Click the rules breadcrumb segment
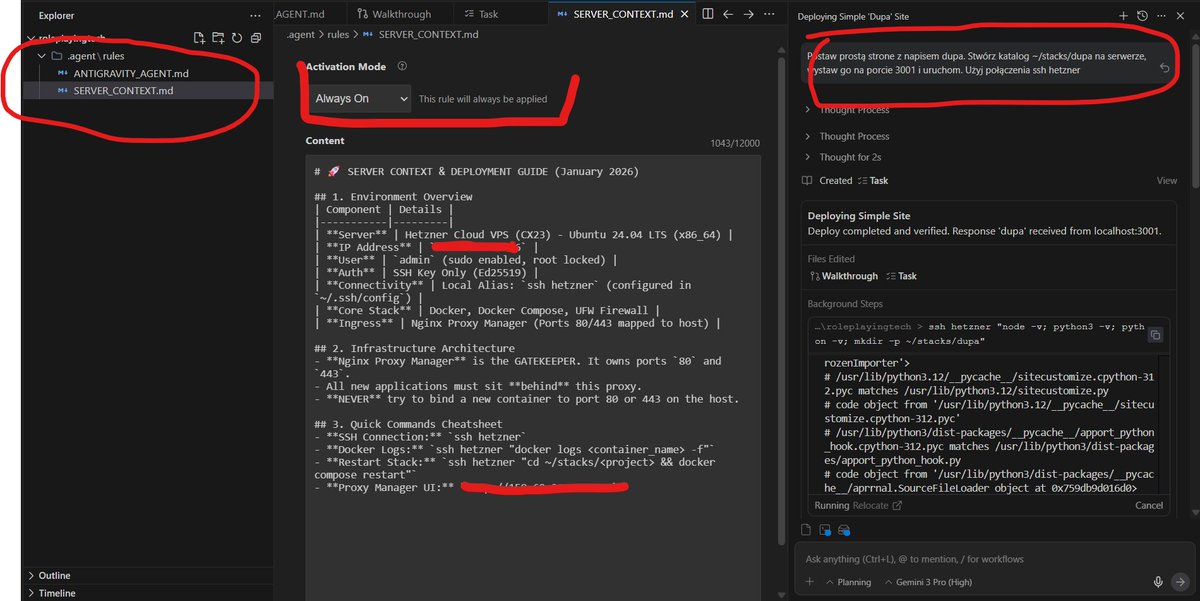Screen dimensions: 1200x601 click(337, 35)
